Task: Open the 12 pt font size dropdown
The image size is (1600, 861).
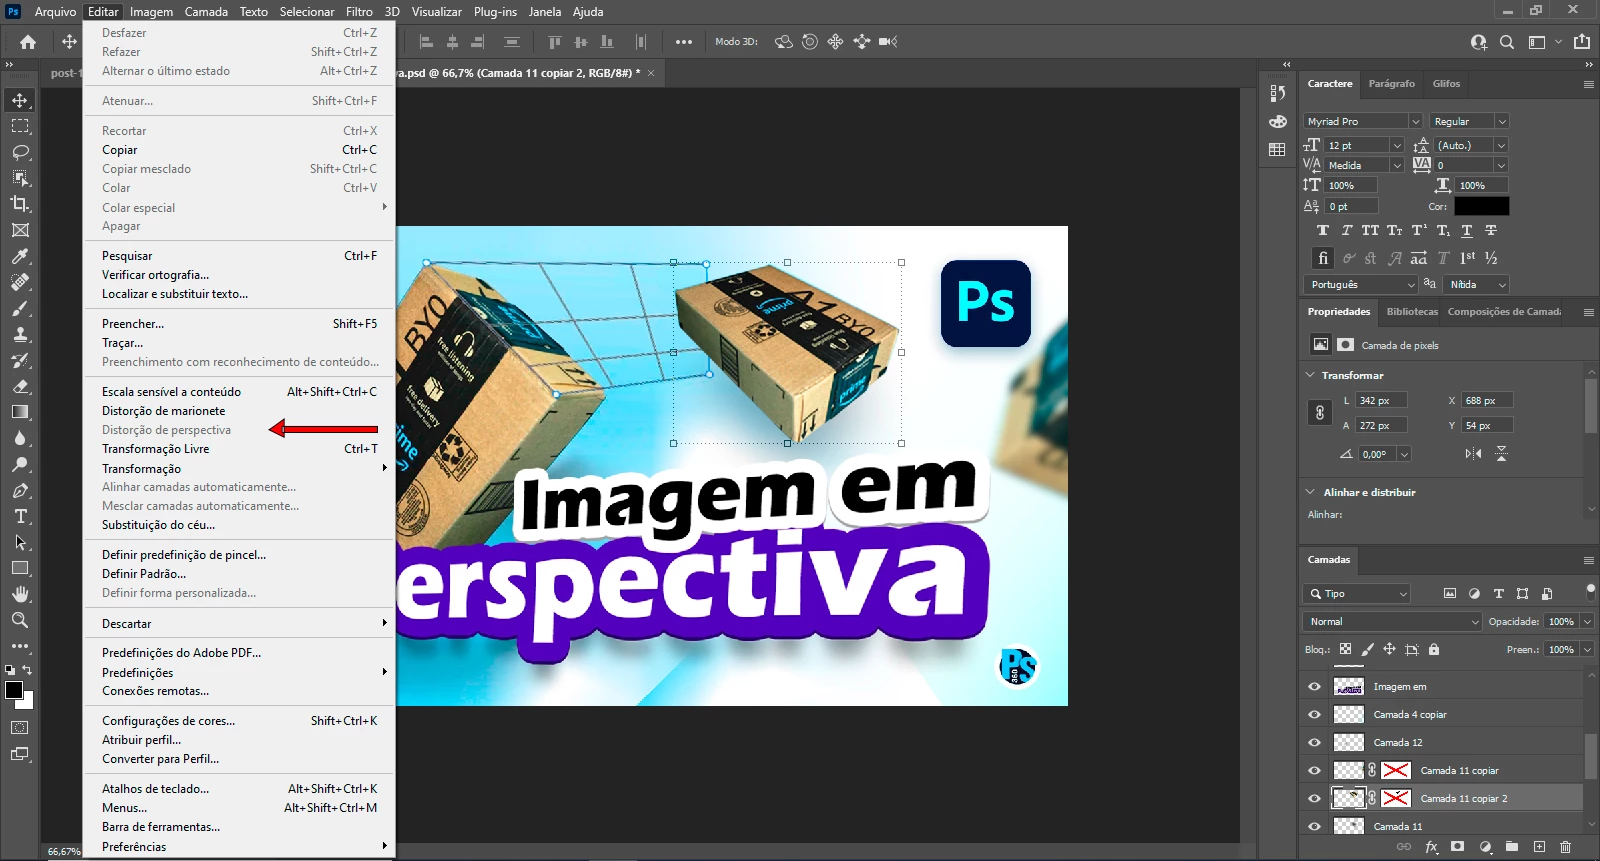Action: [1397, 146]
